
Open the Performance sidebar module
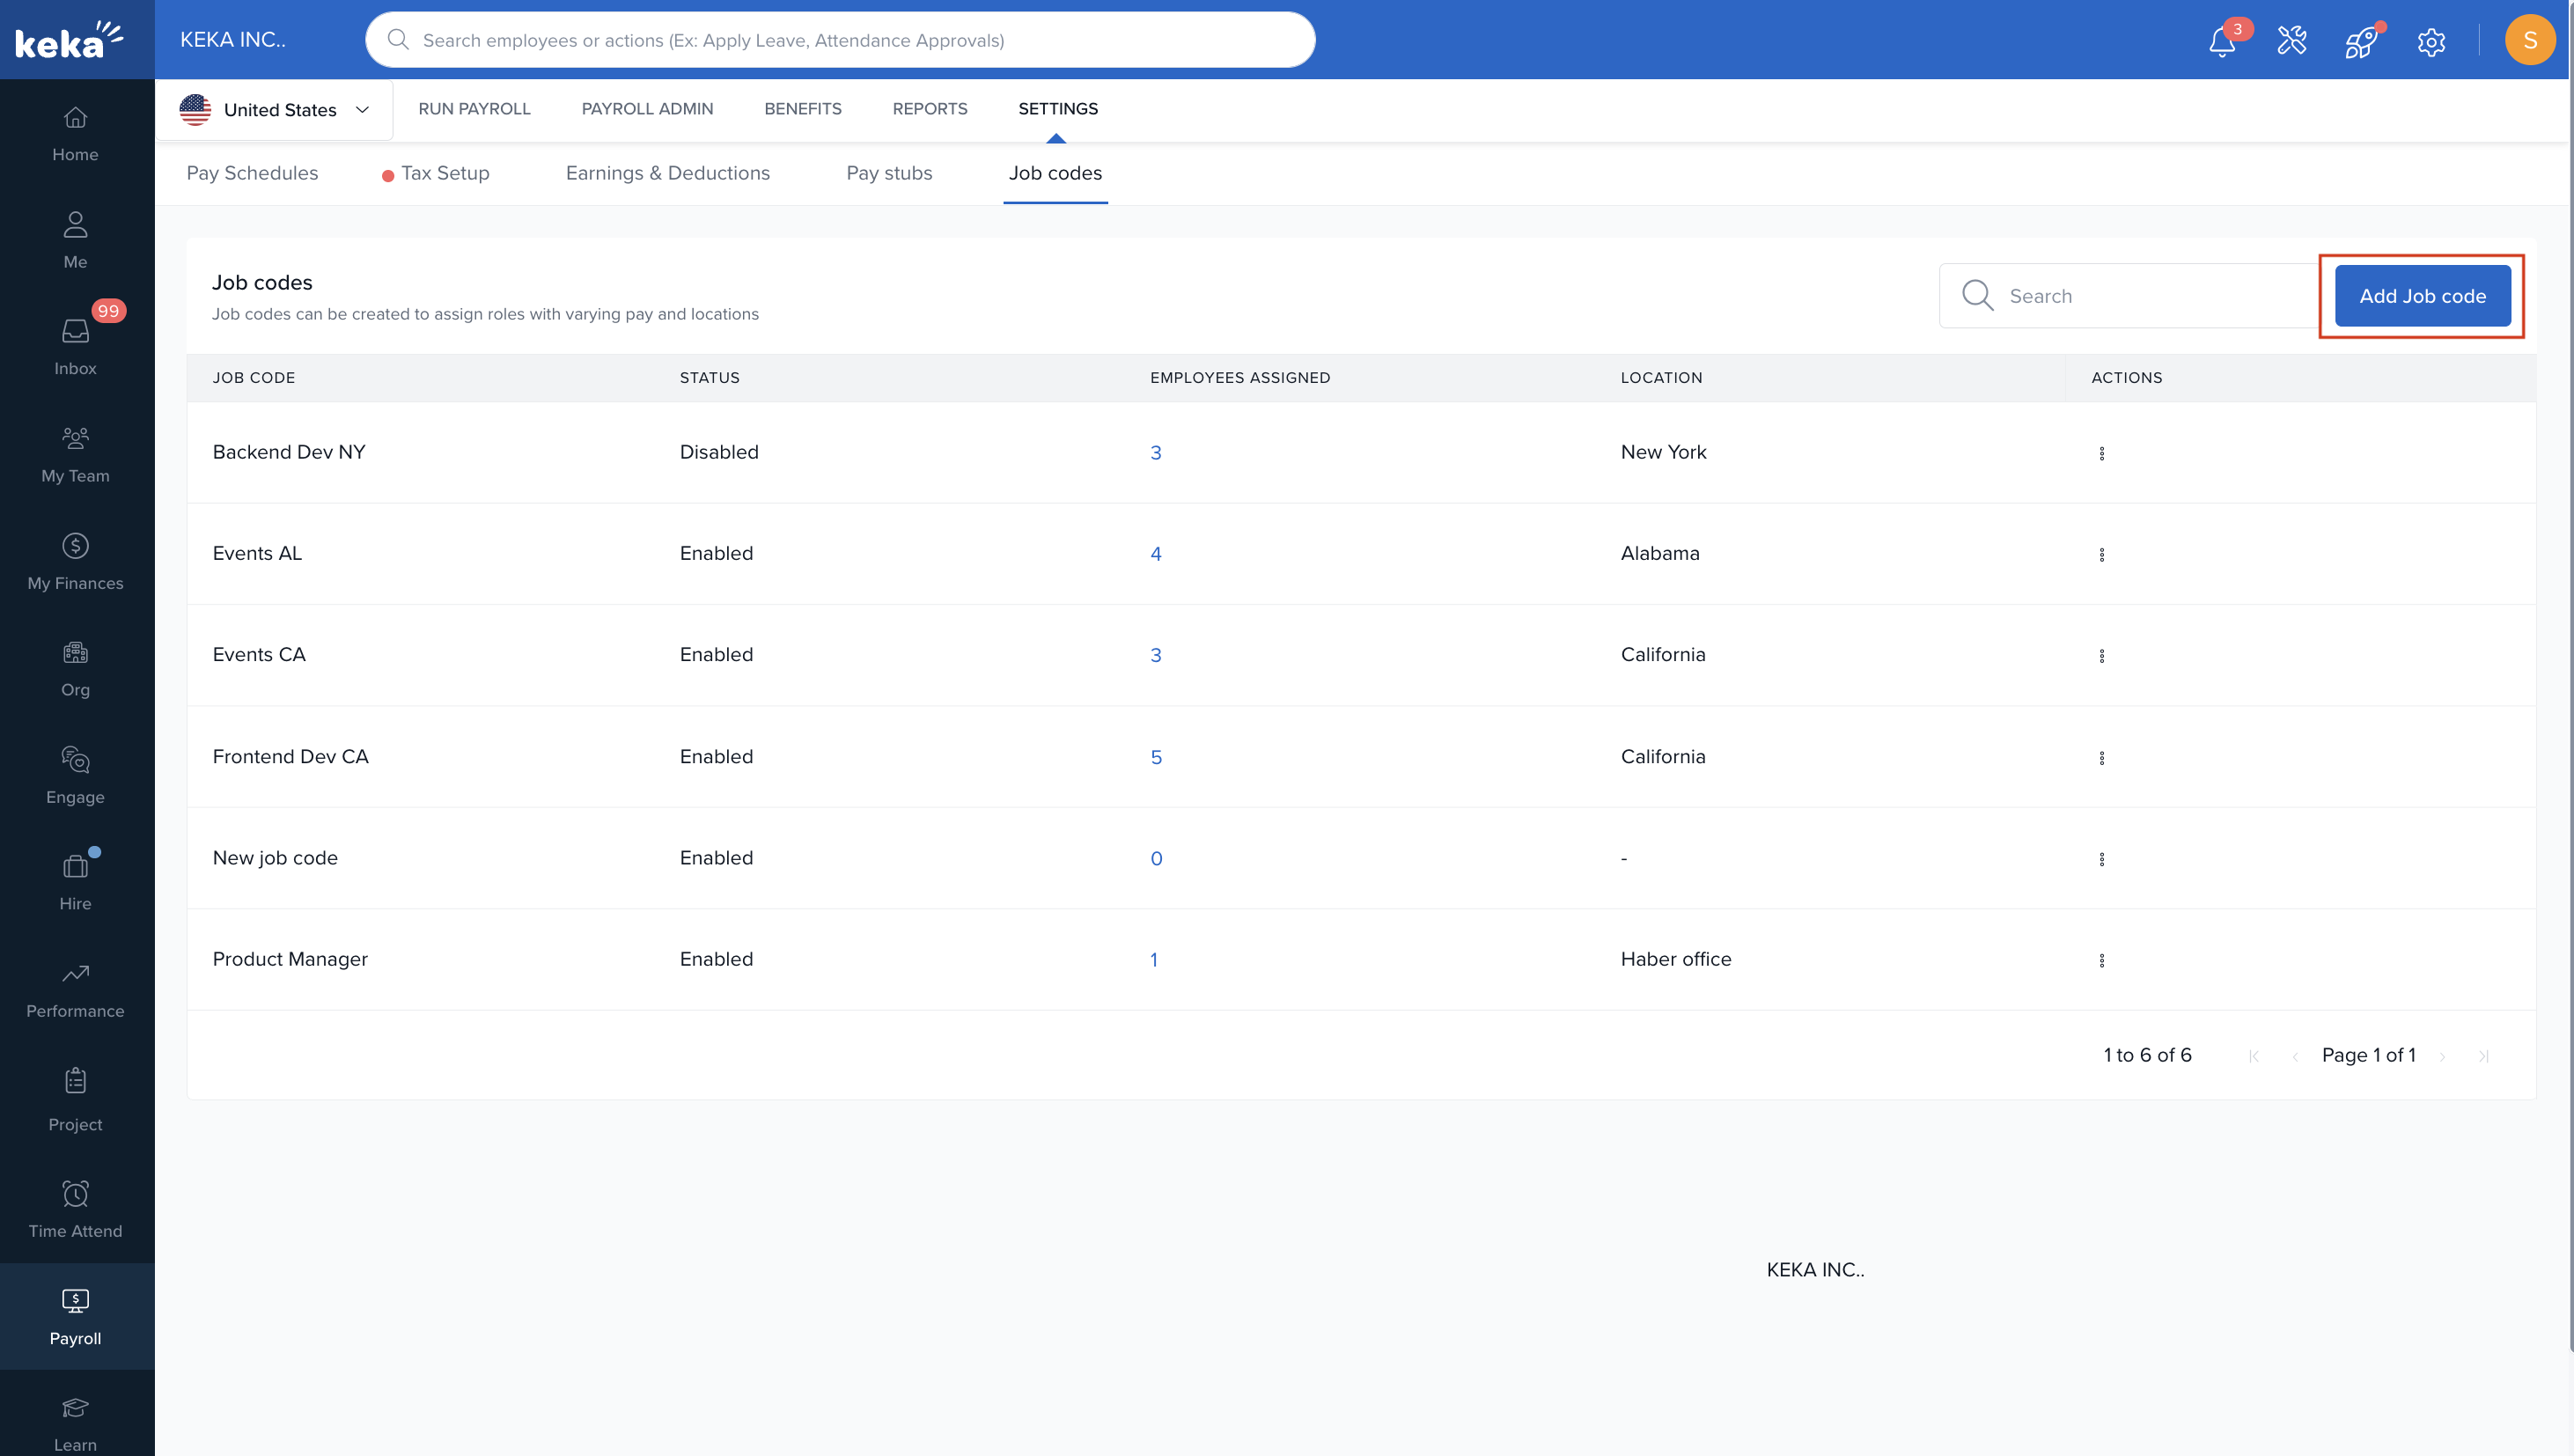pyautogui.click(x=75, y=989)
